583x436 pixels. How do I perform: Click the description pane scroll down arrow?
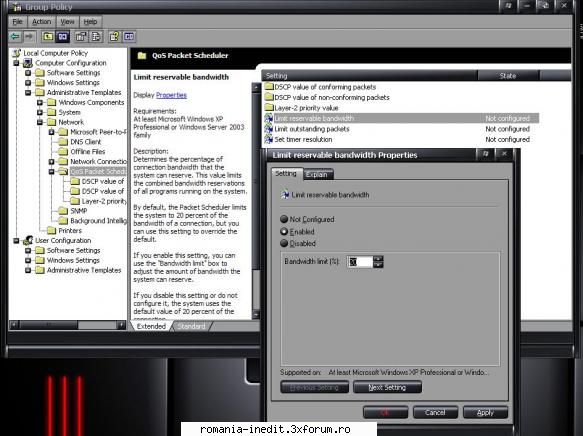point(256,314)
